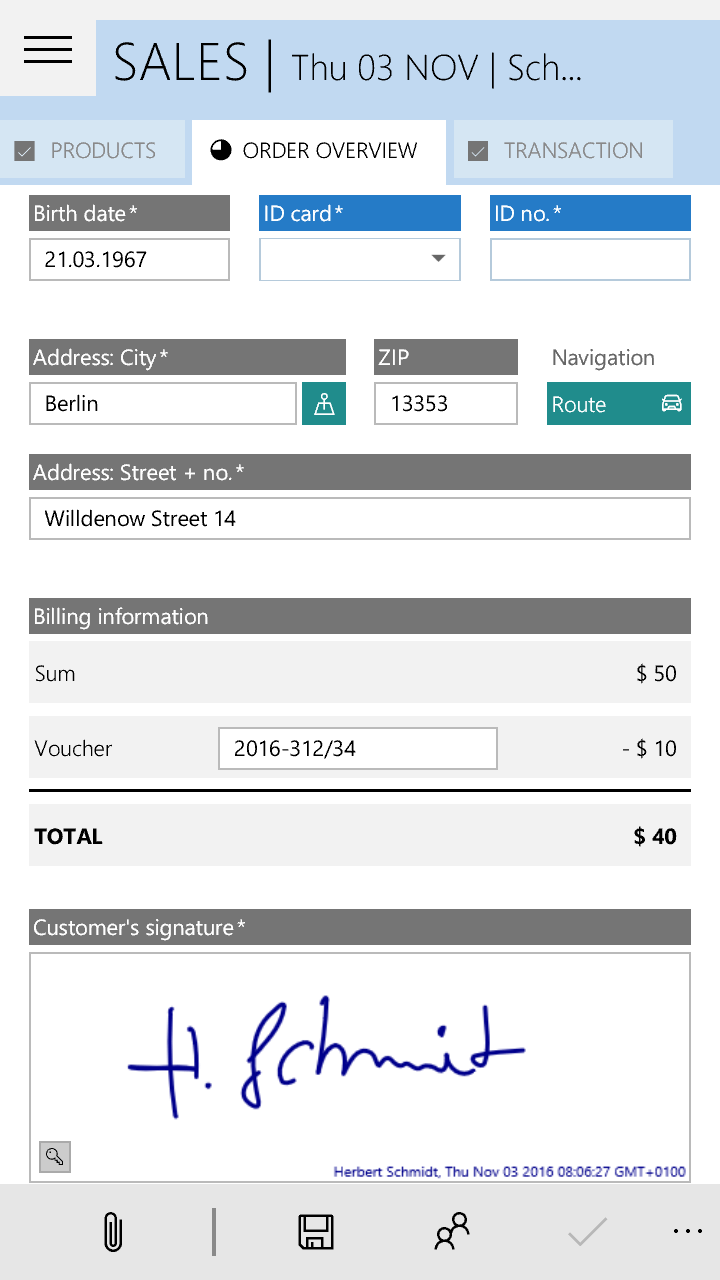Image resolution: width=720 pixels, height=1280 pixels.
Task: Open the contacts people icon
Action: 452,1232
